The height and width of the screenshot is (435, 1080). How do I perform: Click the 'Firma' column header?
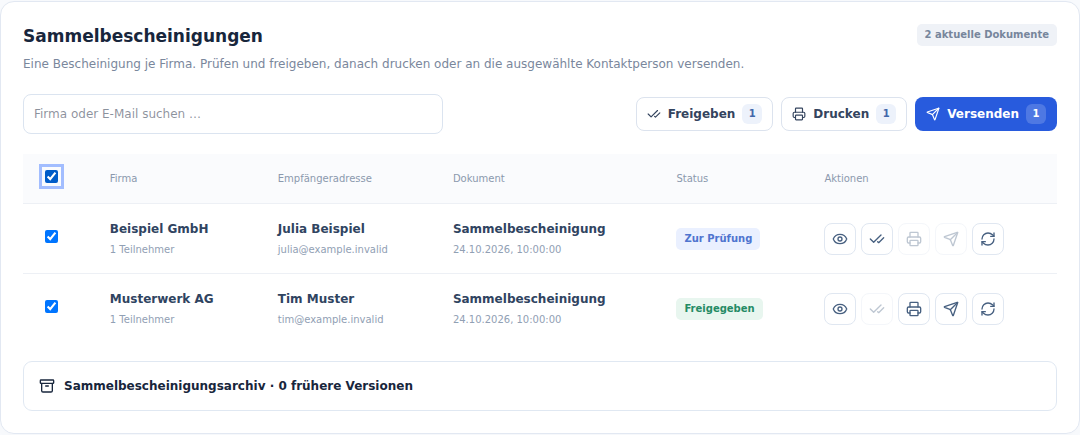point(123,178)
